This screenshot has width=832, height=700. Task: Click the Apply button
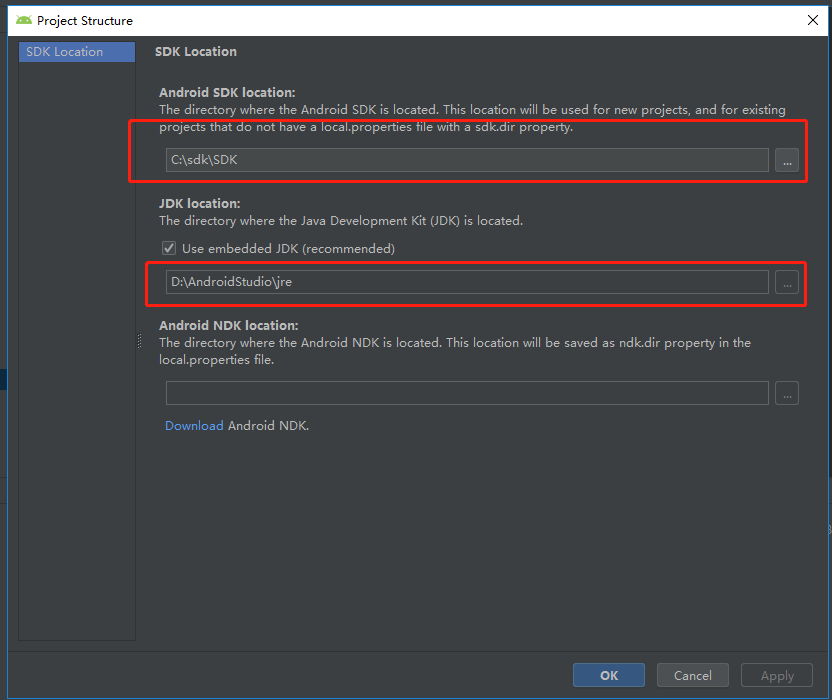point(776,675)
